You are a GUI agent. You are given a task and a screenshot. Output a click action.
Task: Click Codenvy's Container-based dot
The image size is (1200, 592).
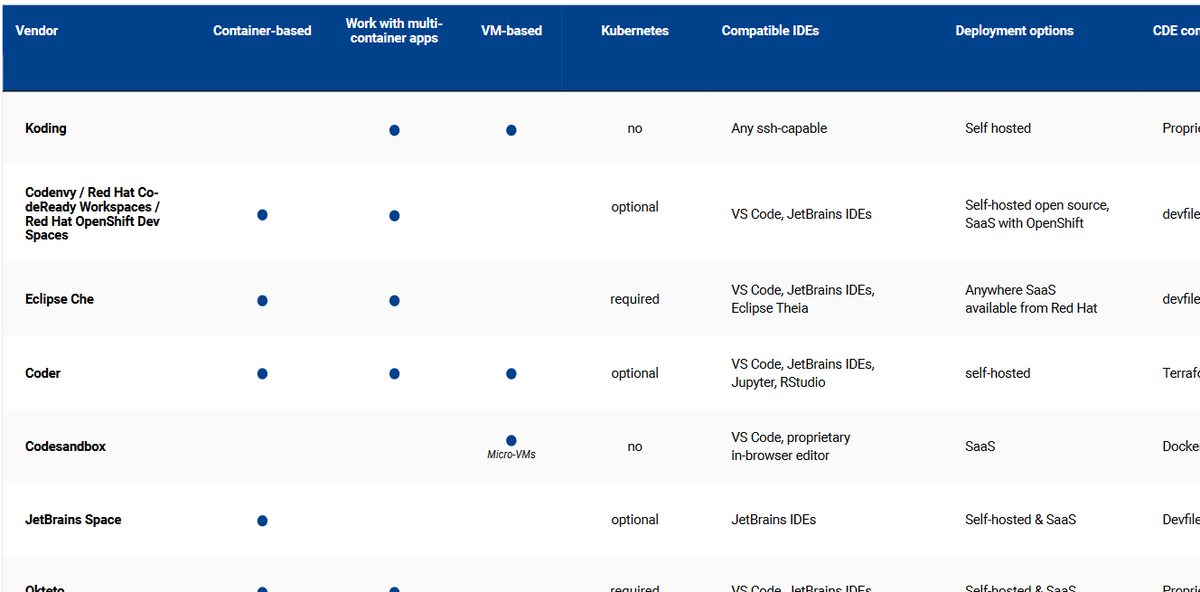(262, 215)
